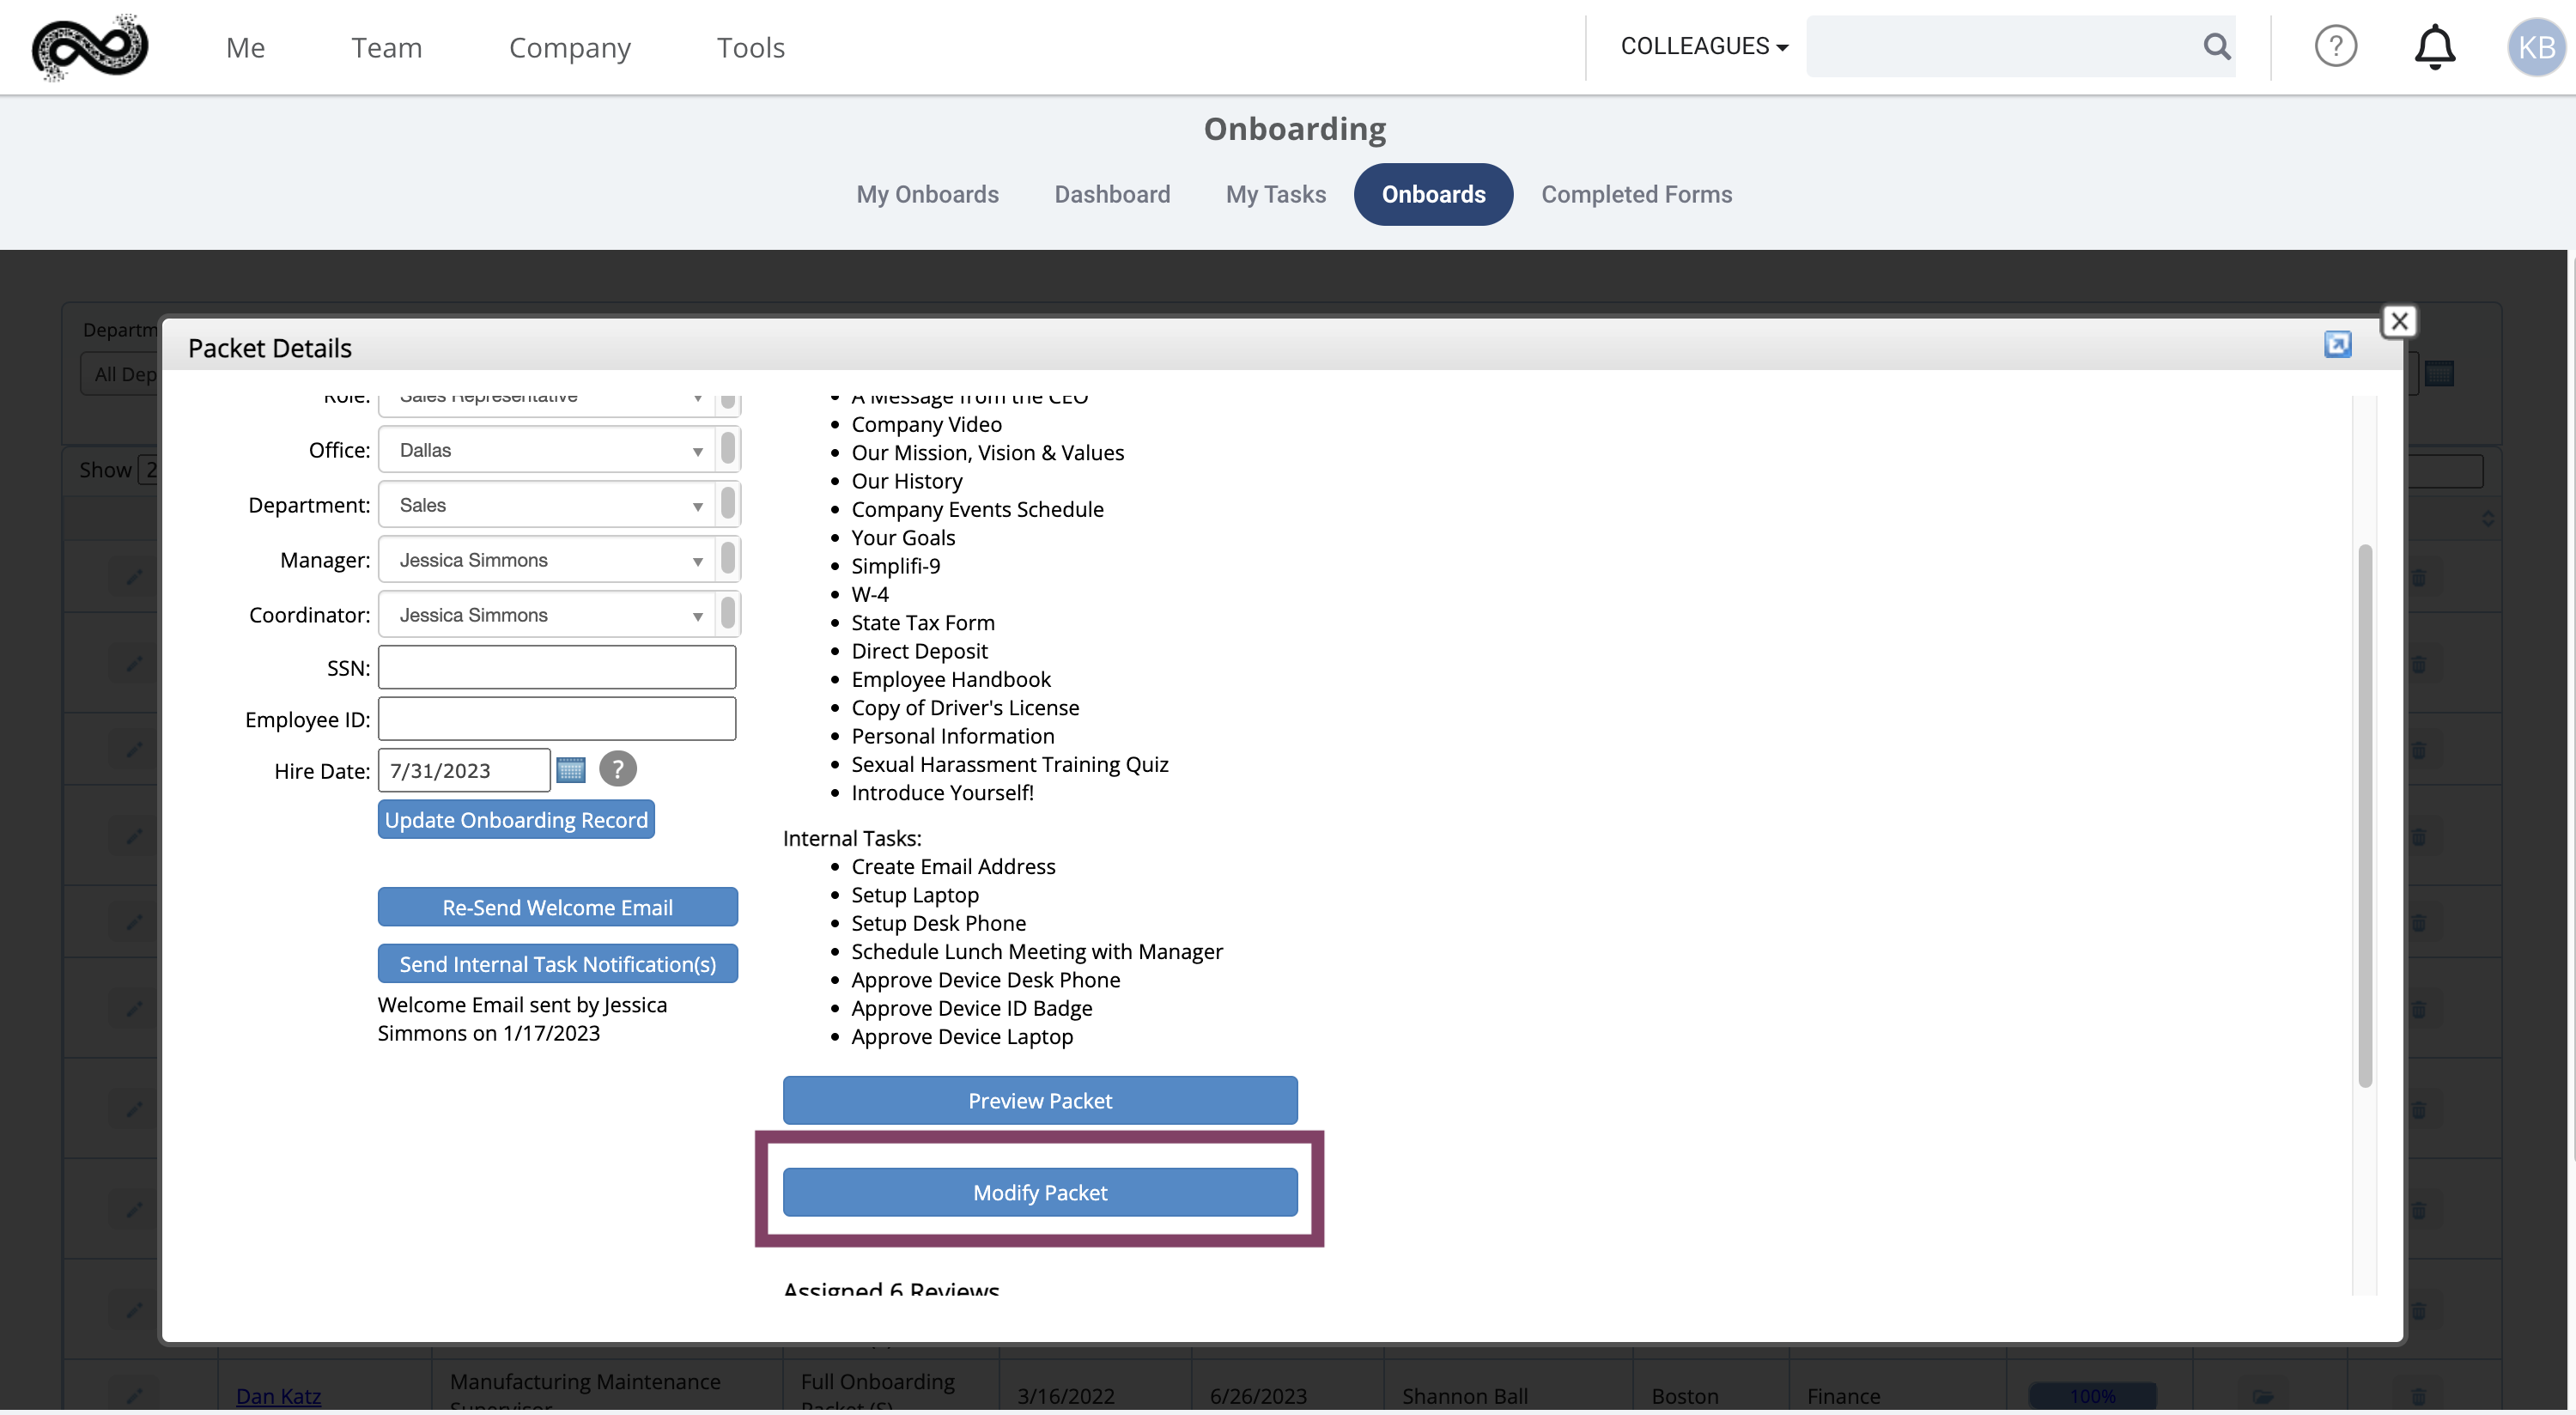The height and width of the screenshot is (1415, 2576).
Task: Click the Dan Katz link in background table
Action: (x=278, y=1395)
